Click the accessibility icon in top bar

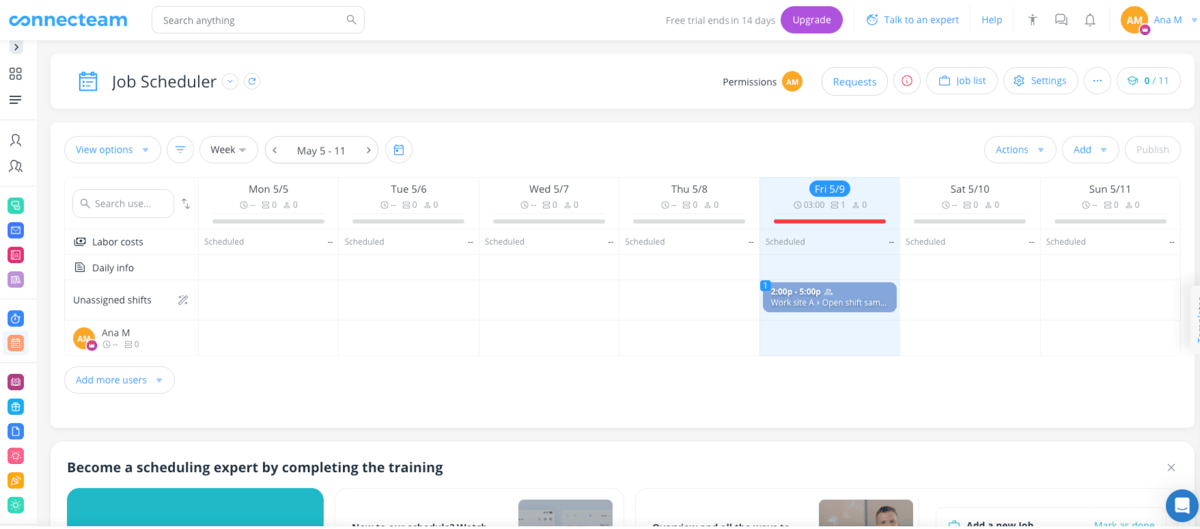1033,20
